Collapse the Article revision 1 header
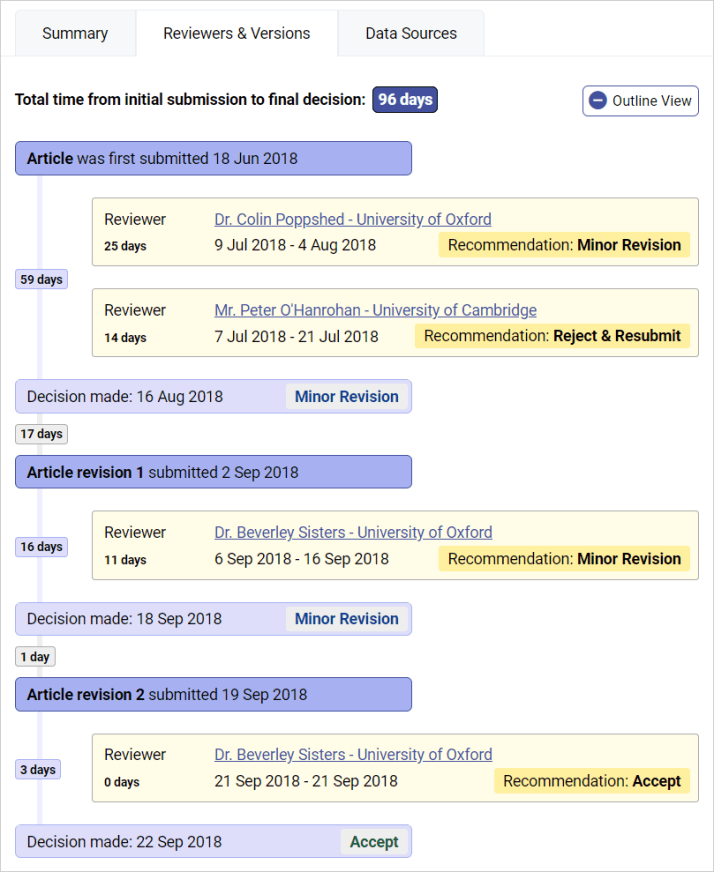The height and width of the screenshot is (872, 714). [213, 472]
